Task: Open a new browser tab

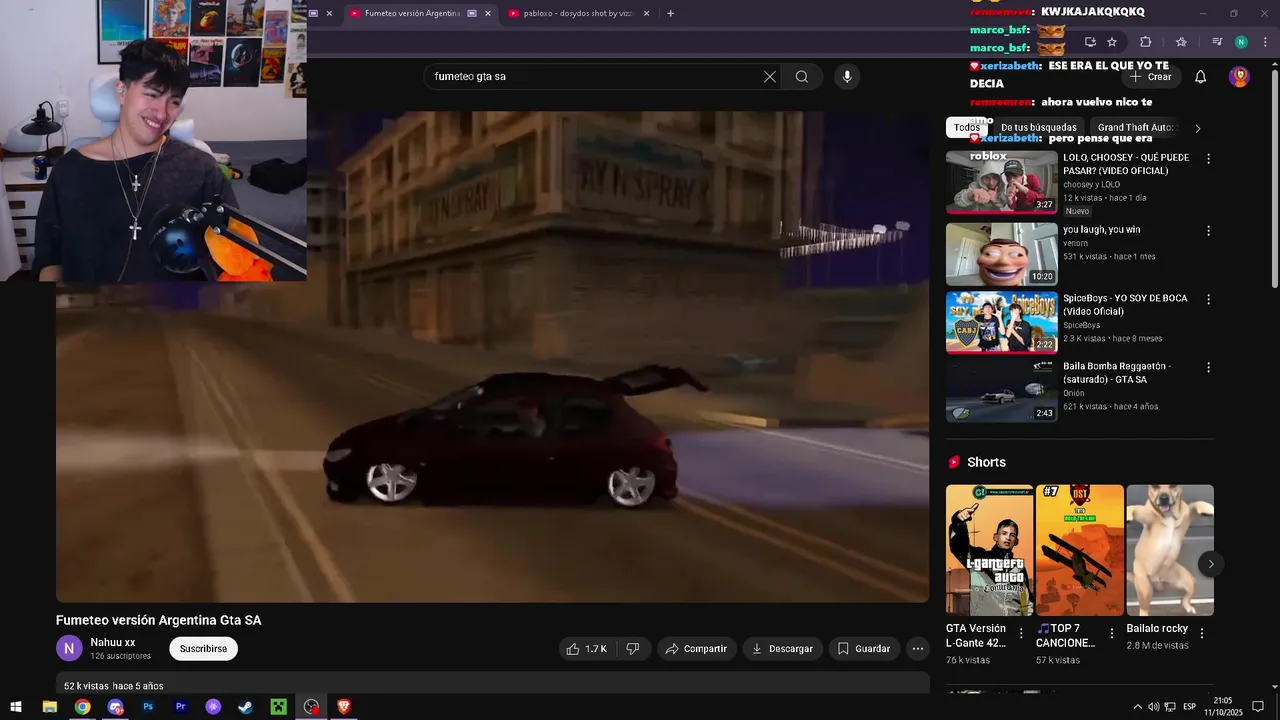Action: click(x=670, y=13)
